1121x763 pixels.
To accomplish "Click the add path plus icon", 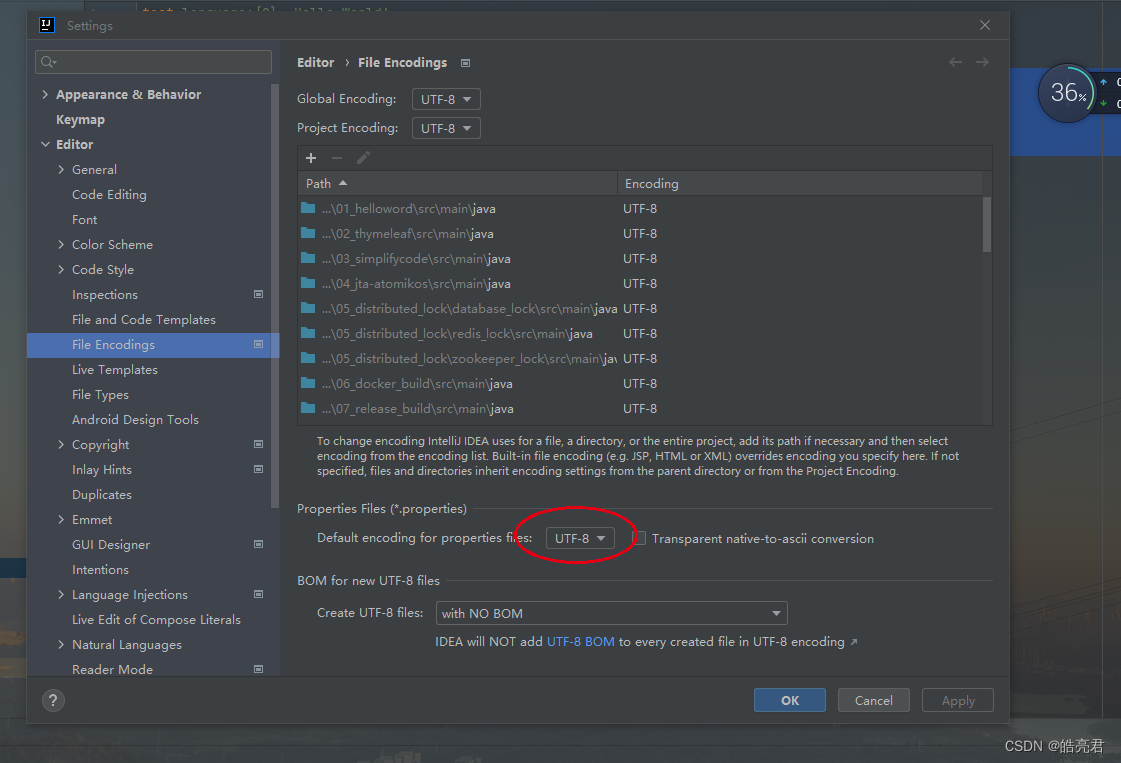I will [311, 158].
